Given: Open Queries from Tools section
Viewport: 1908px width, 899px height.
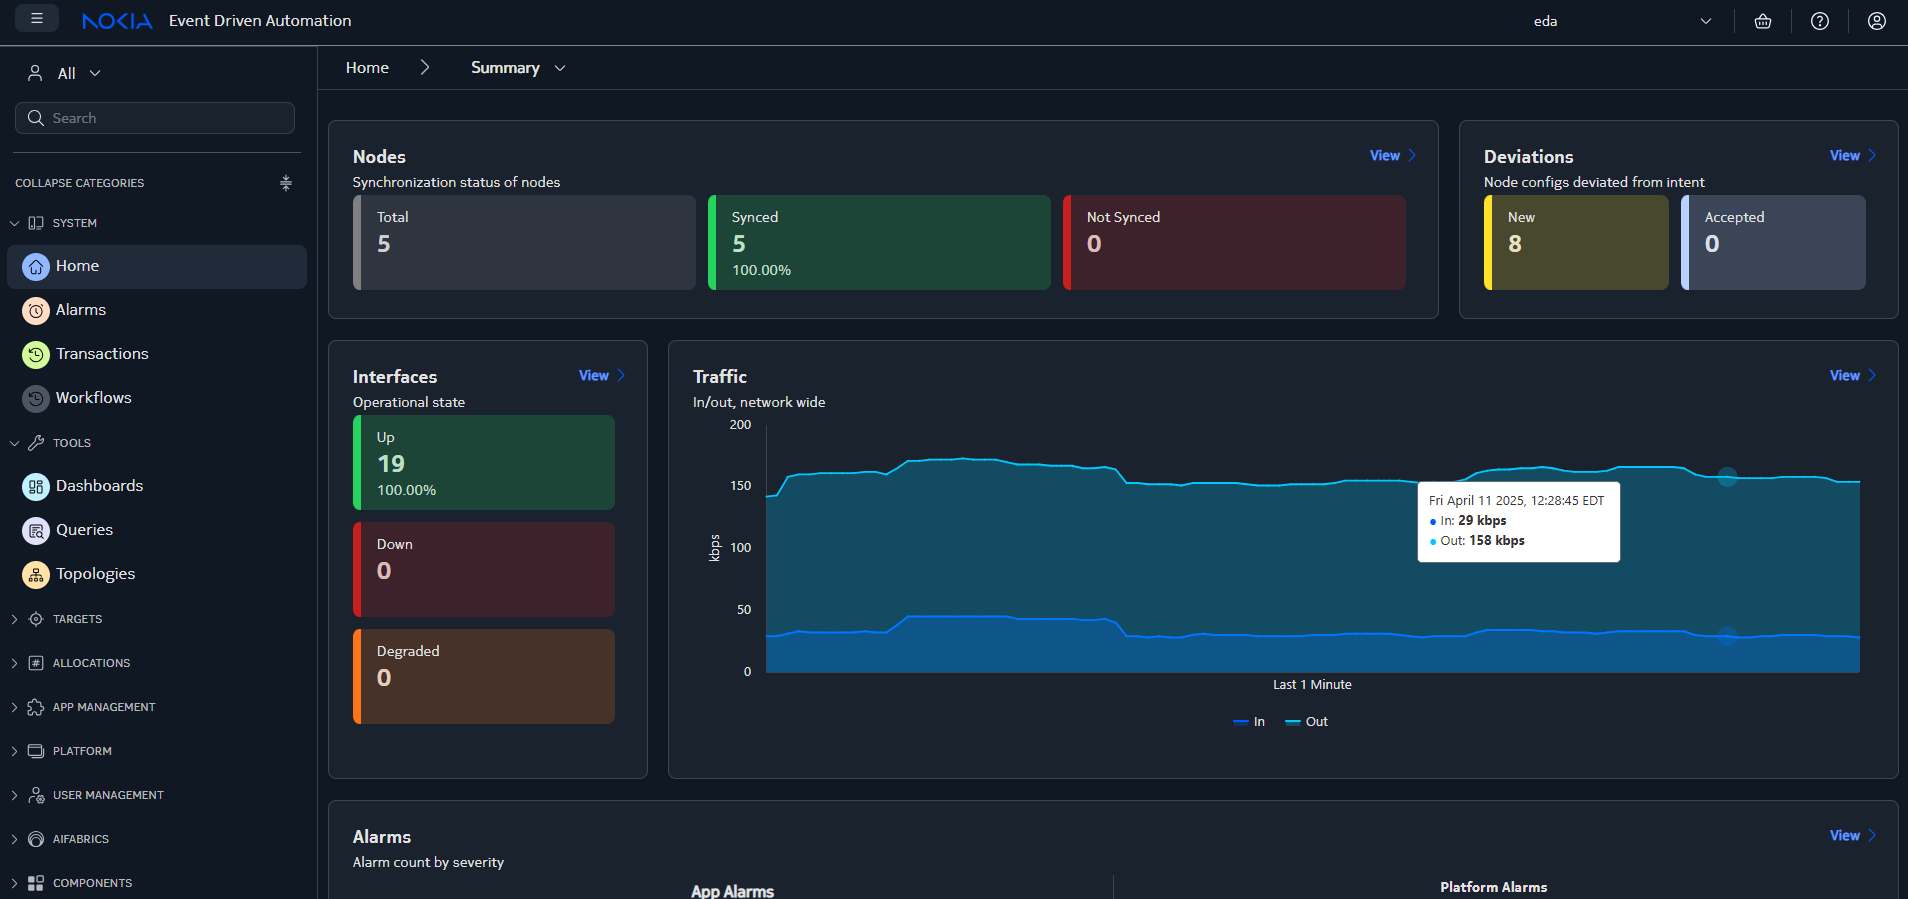Looking at the screenshot, I should [84, 530].
